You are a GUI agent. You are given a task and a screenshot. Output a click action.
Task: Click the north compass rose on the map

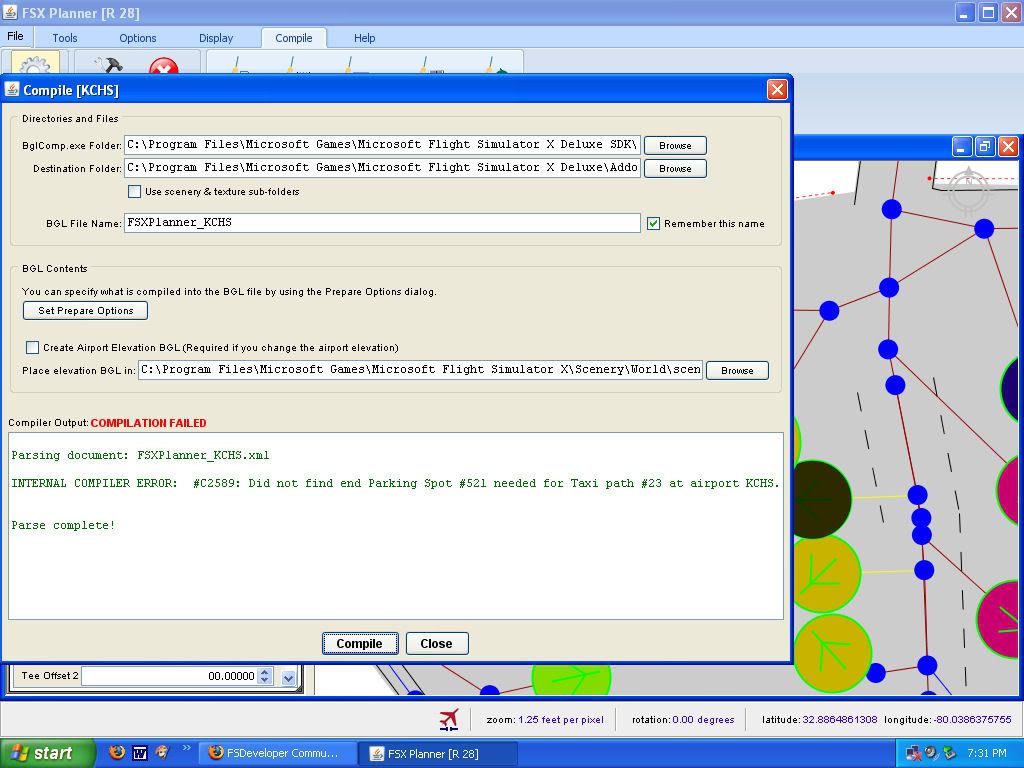tap(968, 190)
